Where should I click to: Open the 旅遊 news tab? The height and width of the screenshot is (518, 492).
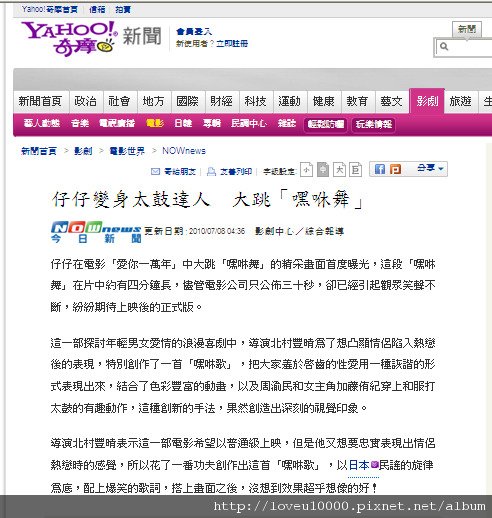point(461,101)
